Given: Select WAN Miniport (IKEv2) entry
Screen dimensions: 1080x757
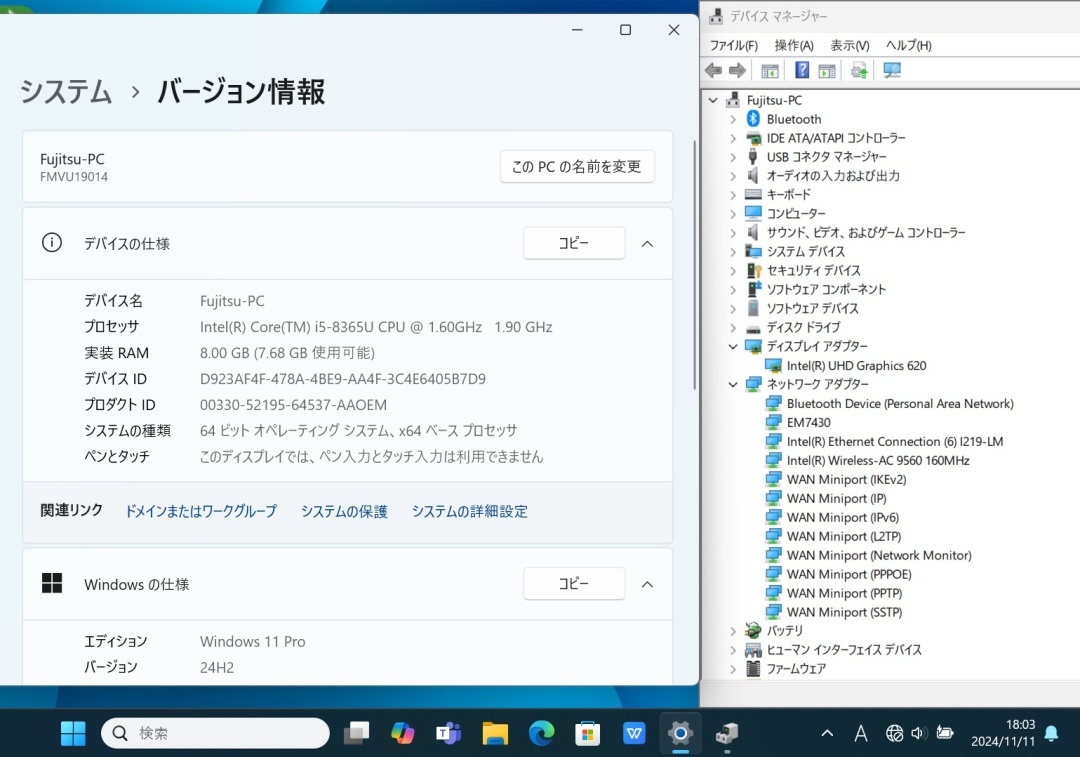Looking at the screenshot, I should point(847,479).
